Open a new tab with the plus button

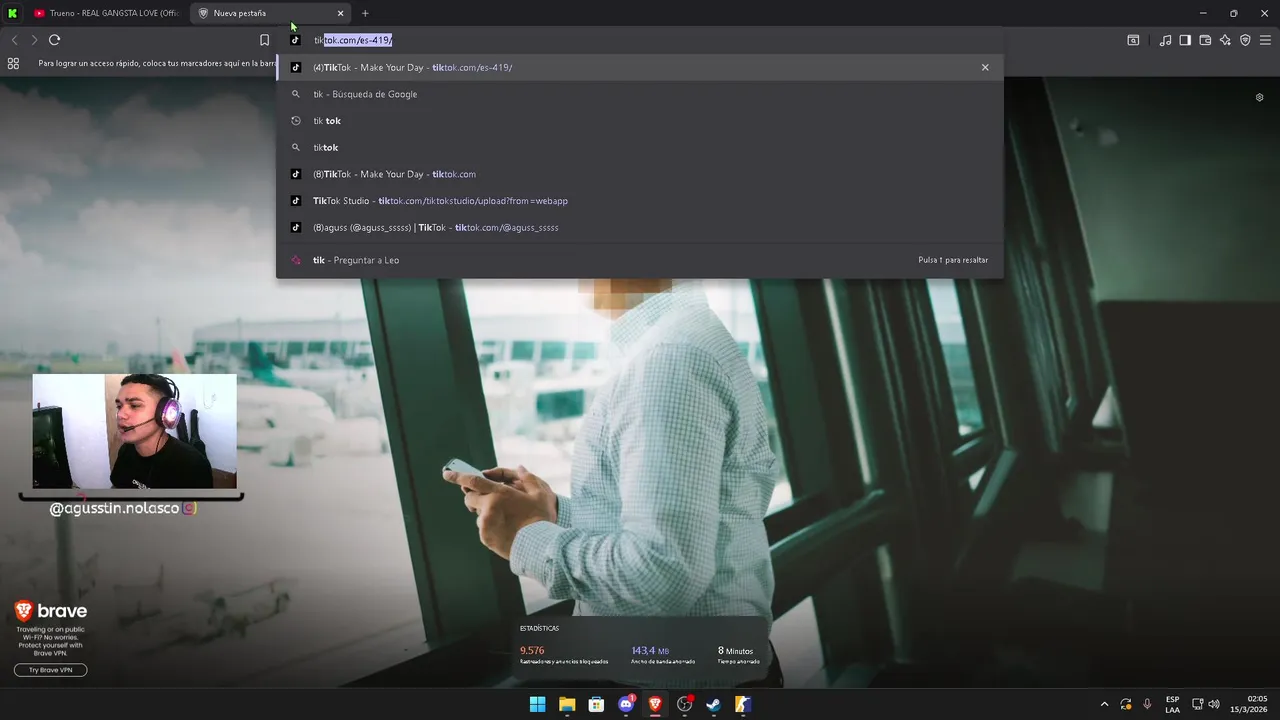(365, 13)
